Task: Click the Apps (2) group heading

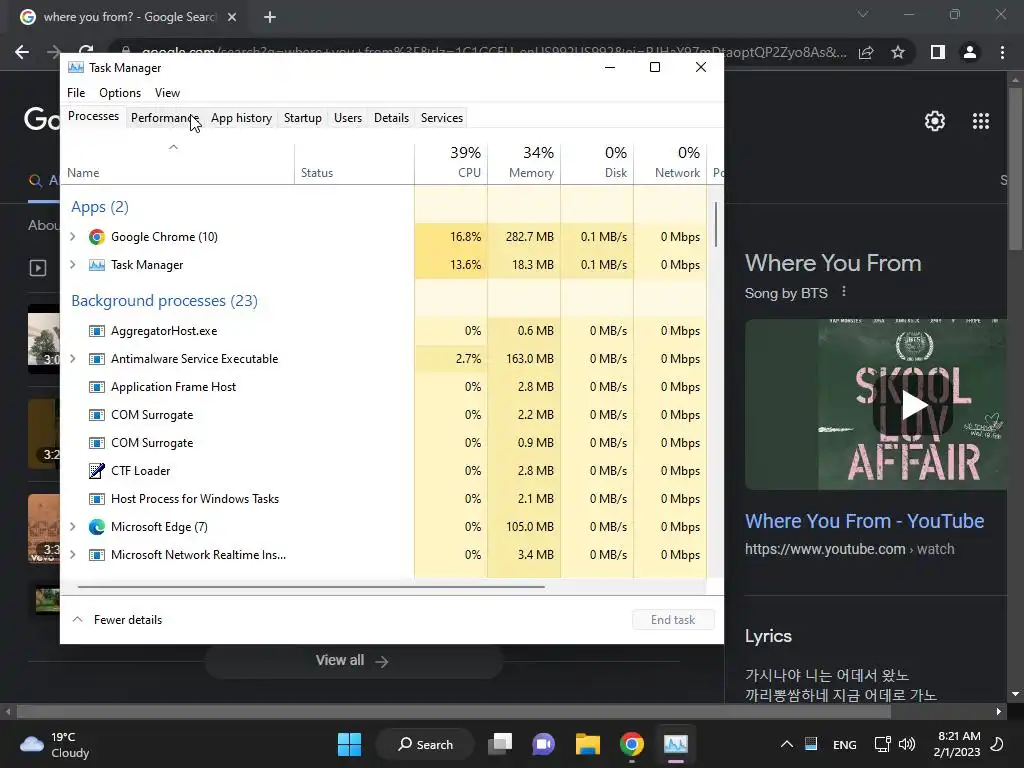Action: coord(100,207)
